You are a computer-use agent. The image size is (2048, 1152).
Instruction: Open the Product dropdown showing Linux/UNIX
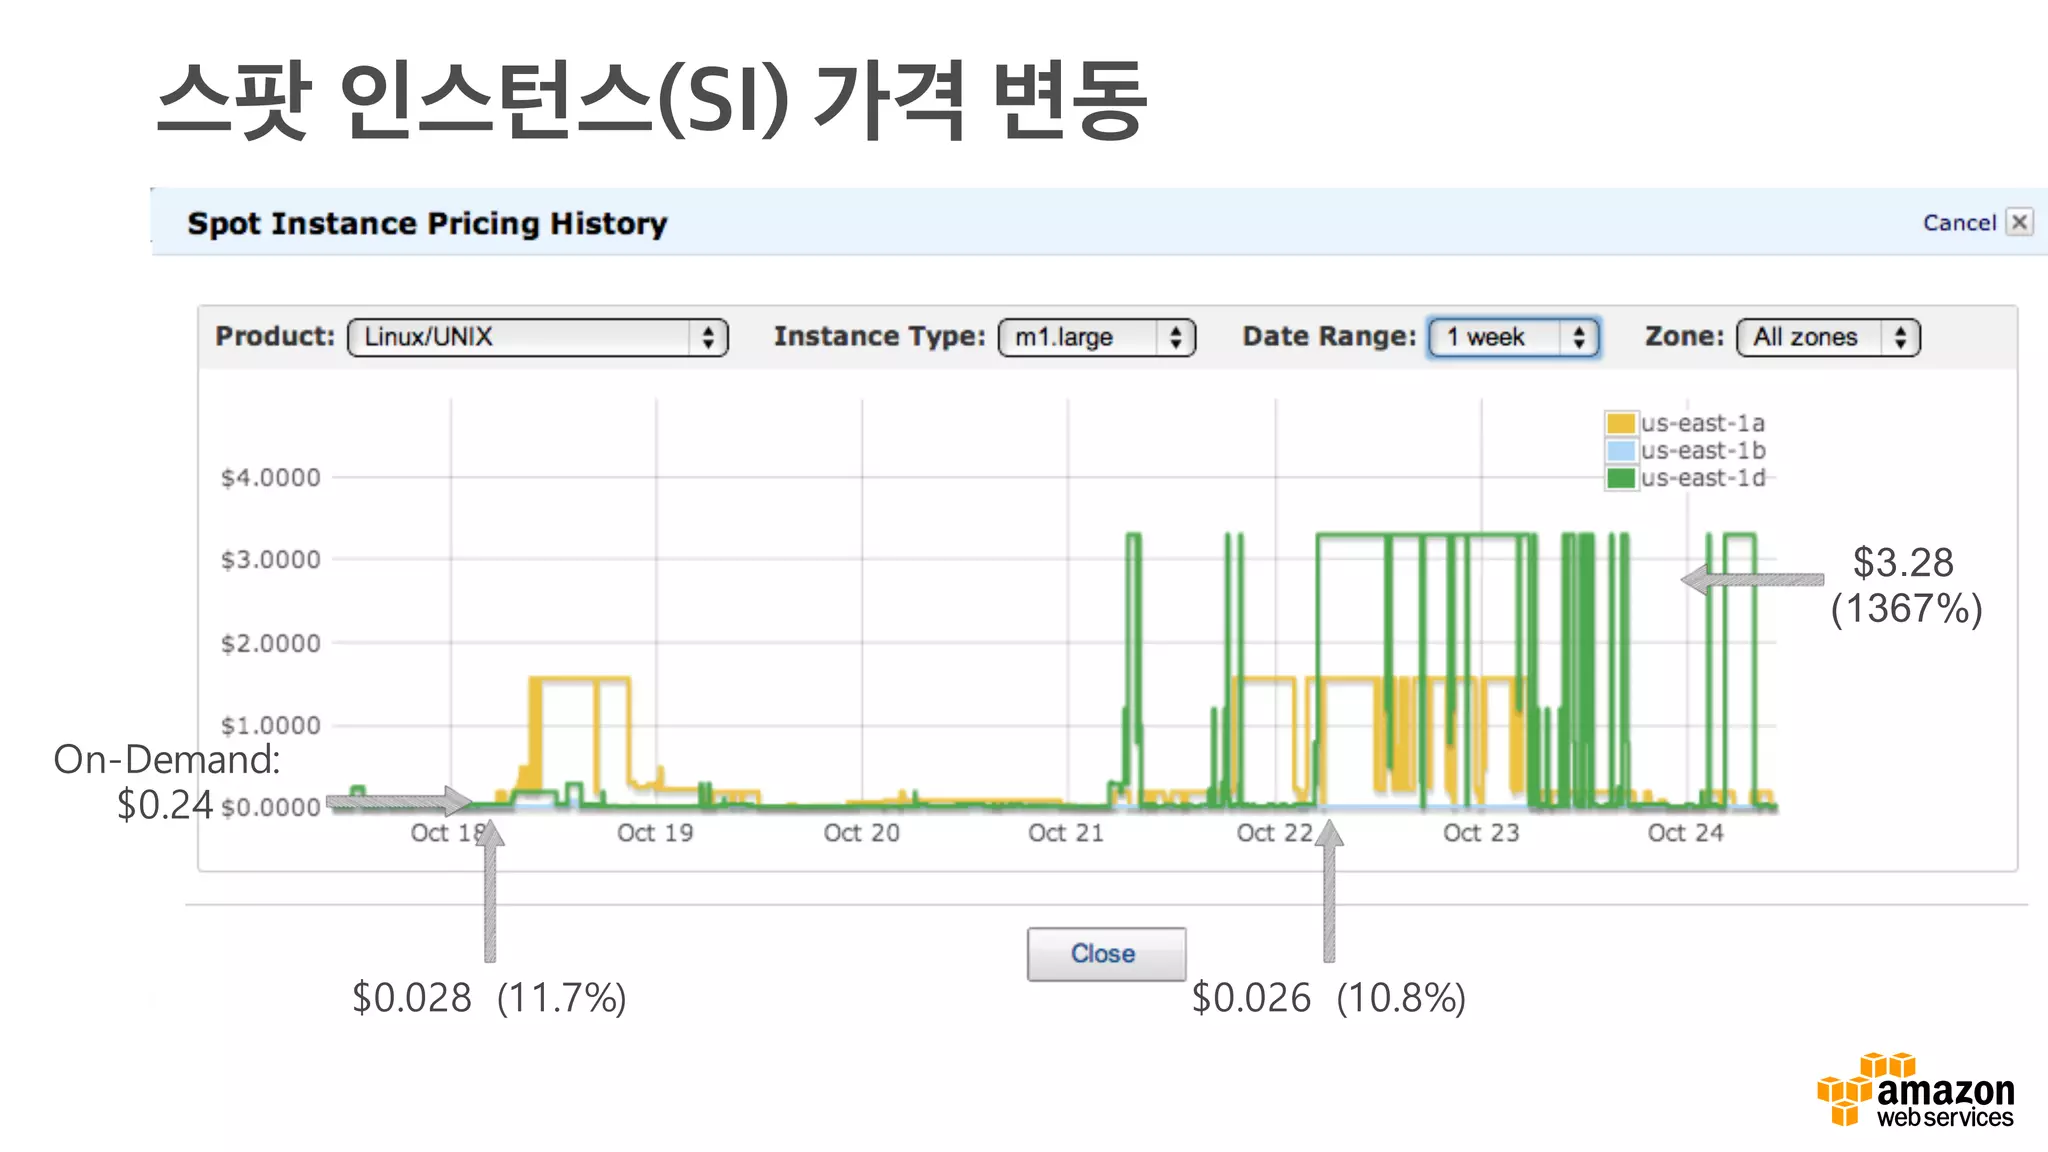click(538, 337)
